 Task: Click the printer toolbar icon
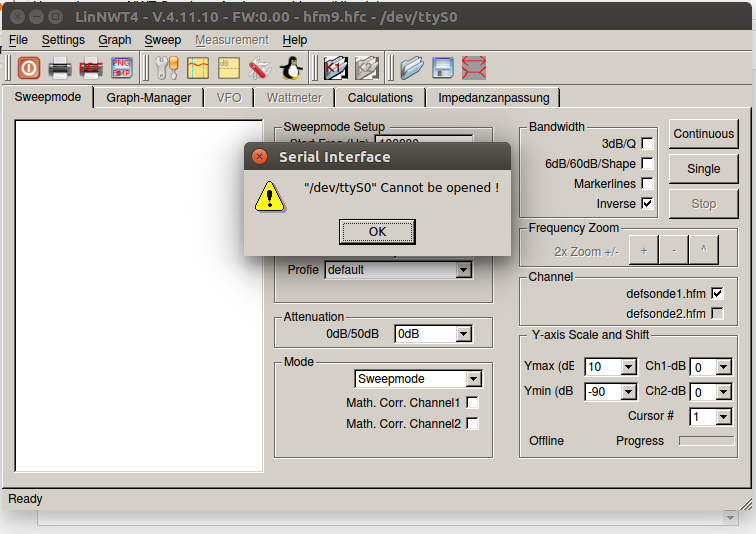click(60, 68)
